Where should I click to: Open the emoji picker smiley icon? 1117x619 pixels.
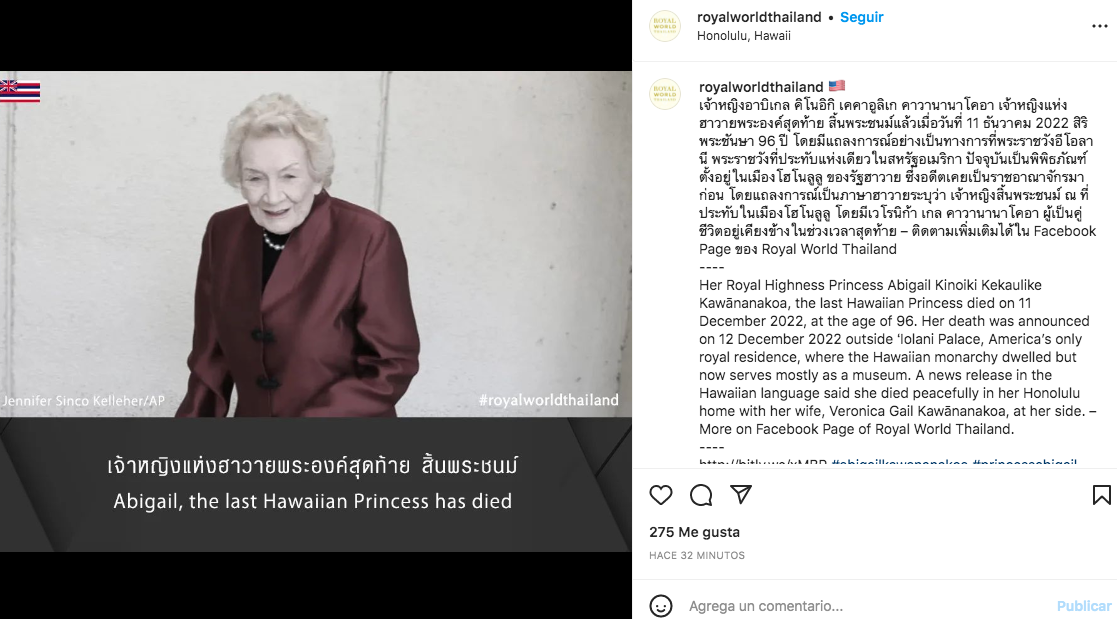pos(660,605)
